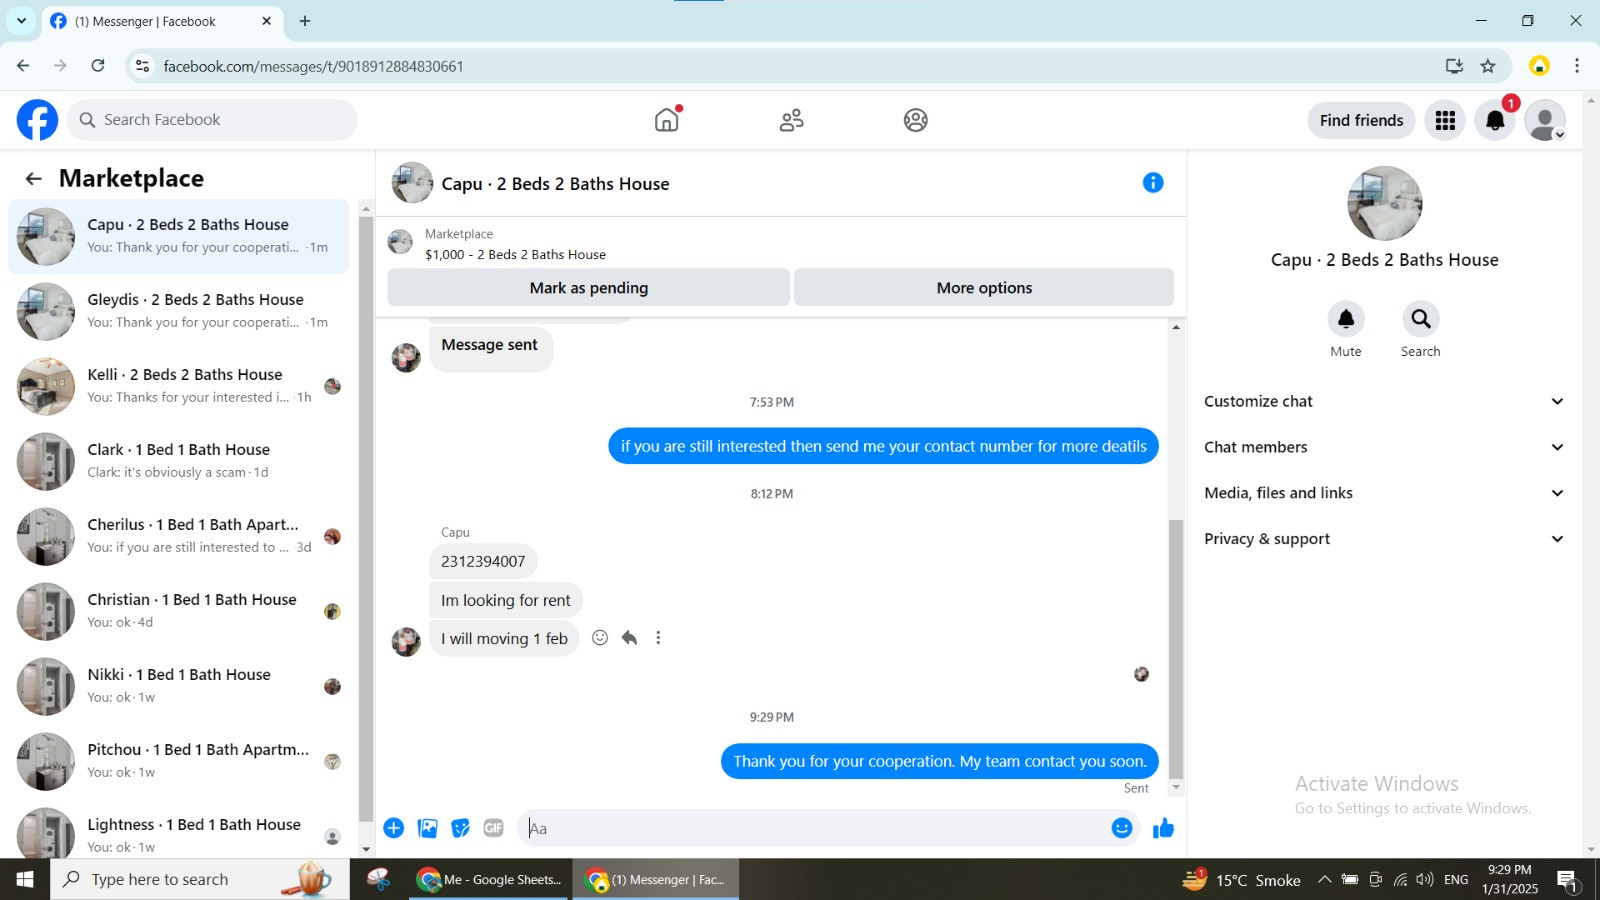This screenshot has height=900, width=1600.
Task: Open the Friends icon in top navigation
Action: [791, 120]
